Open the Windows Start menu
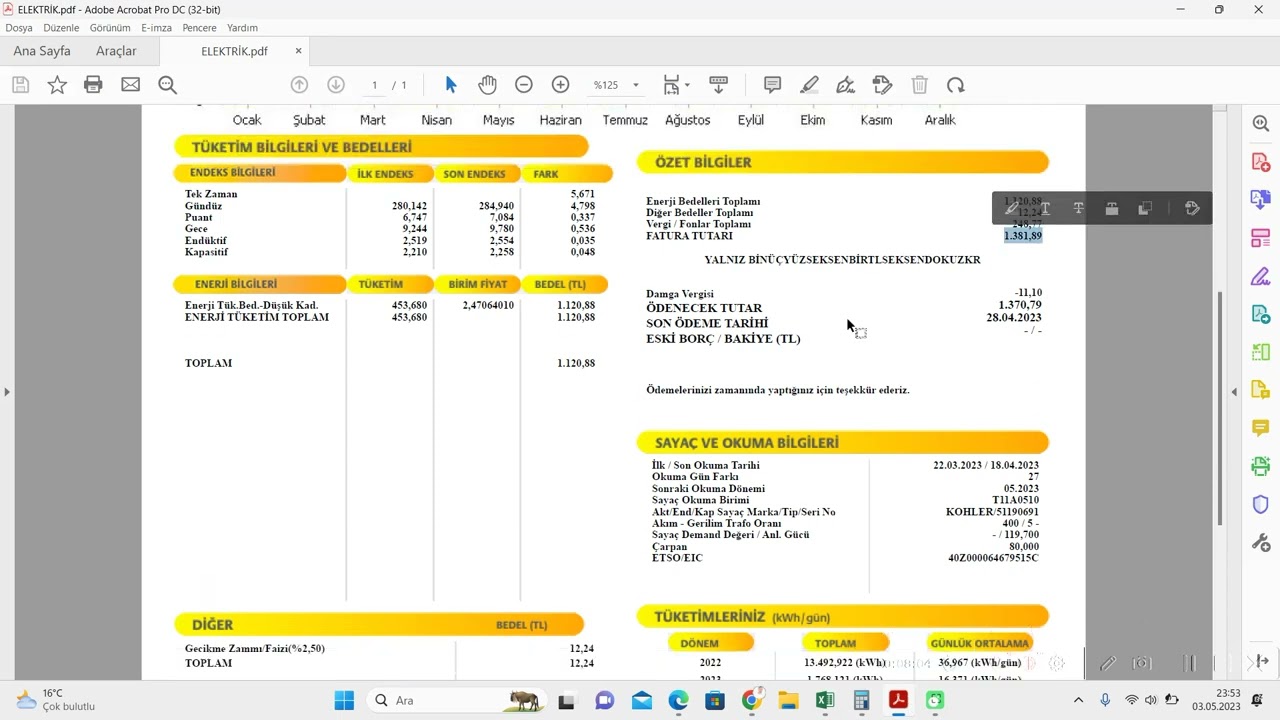This screenshot has width=1280, height=720. [x=344, y=700]
